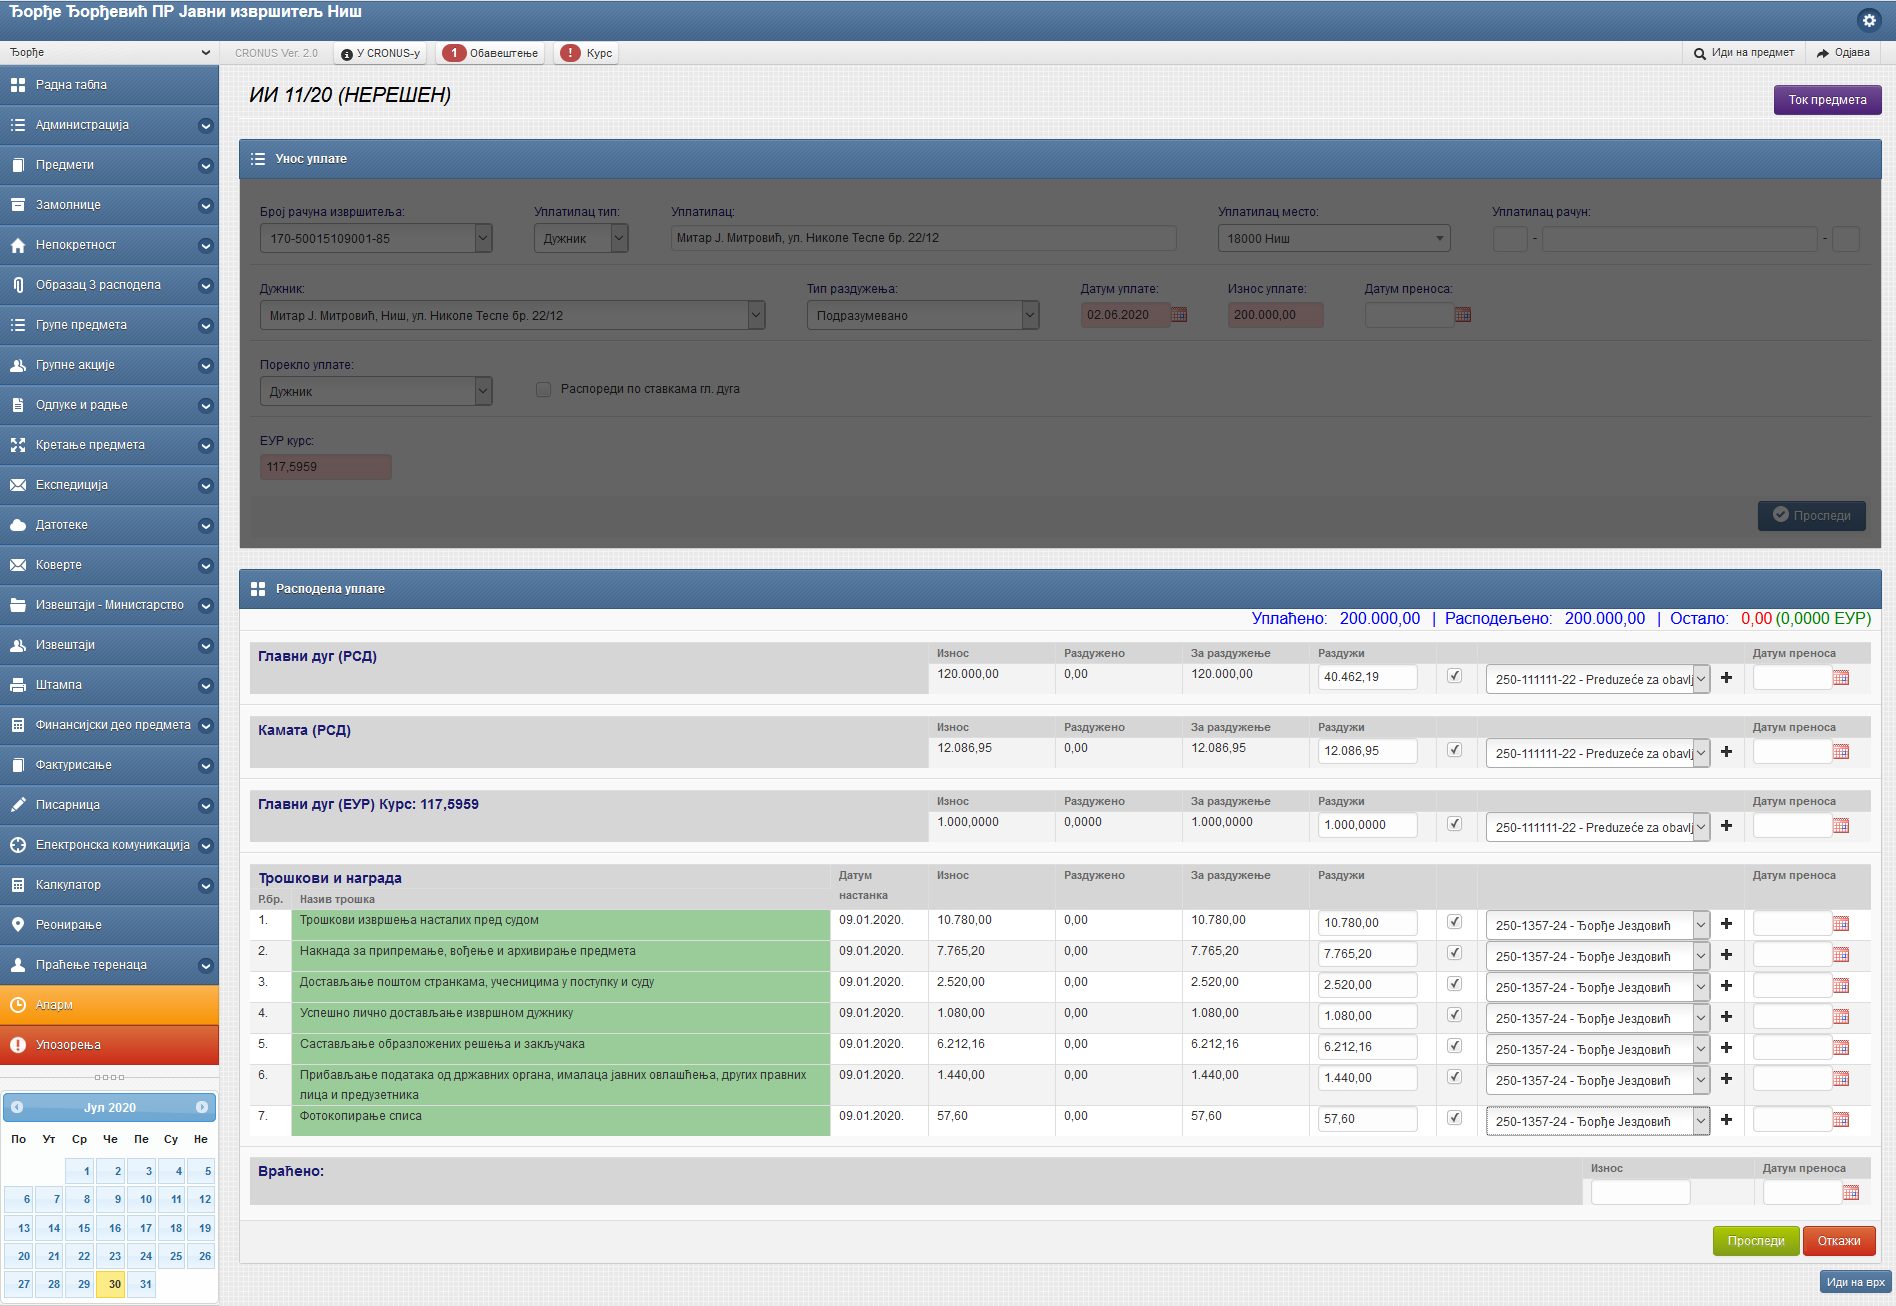Screen dimensions: 1896x1306
Task: Click Ток предмета button
Action: point(1827,100)
